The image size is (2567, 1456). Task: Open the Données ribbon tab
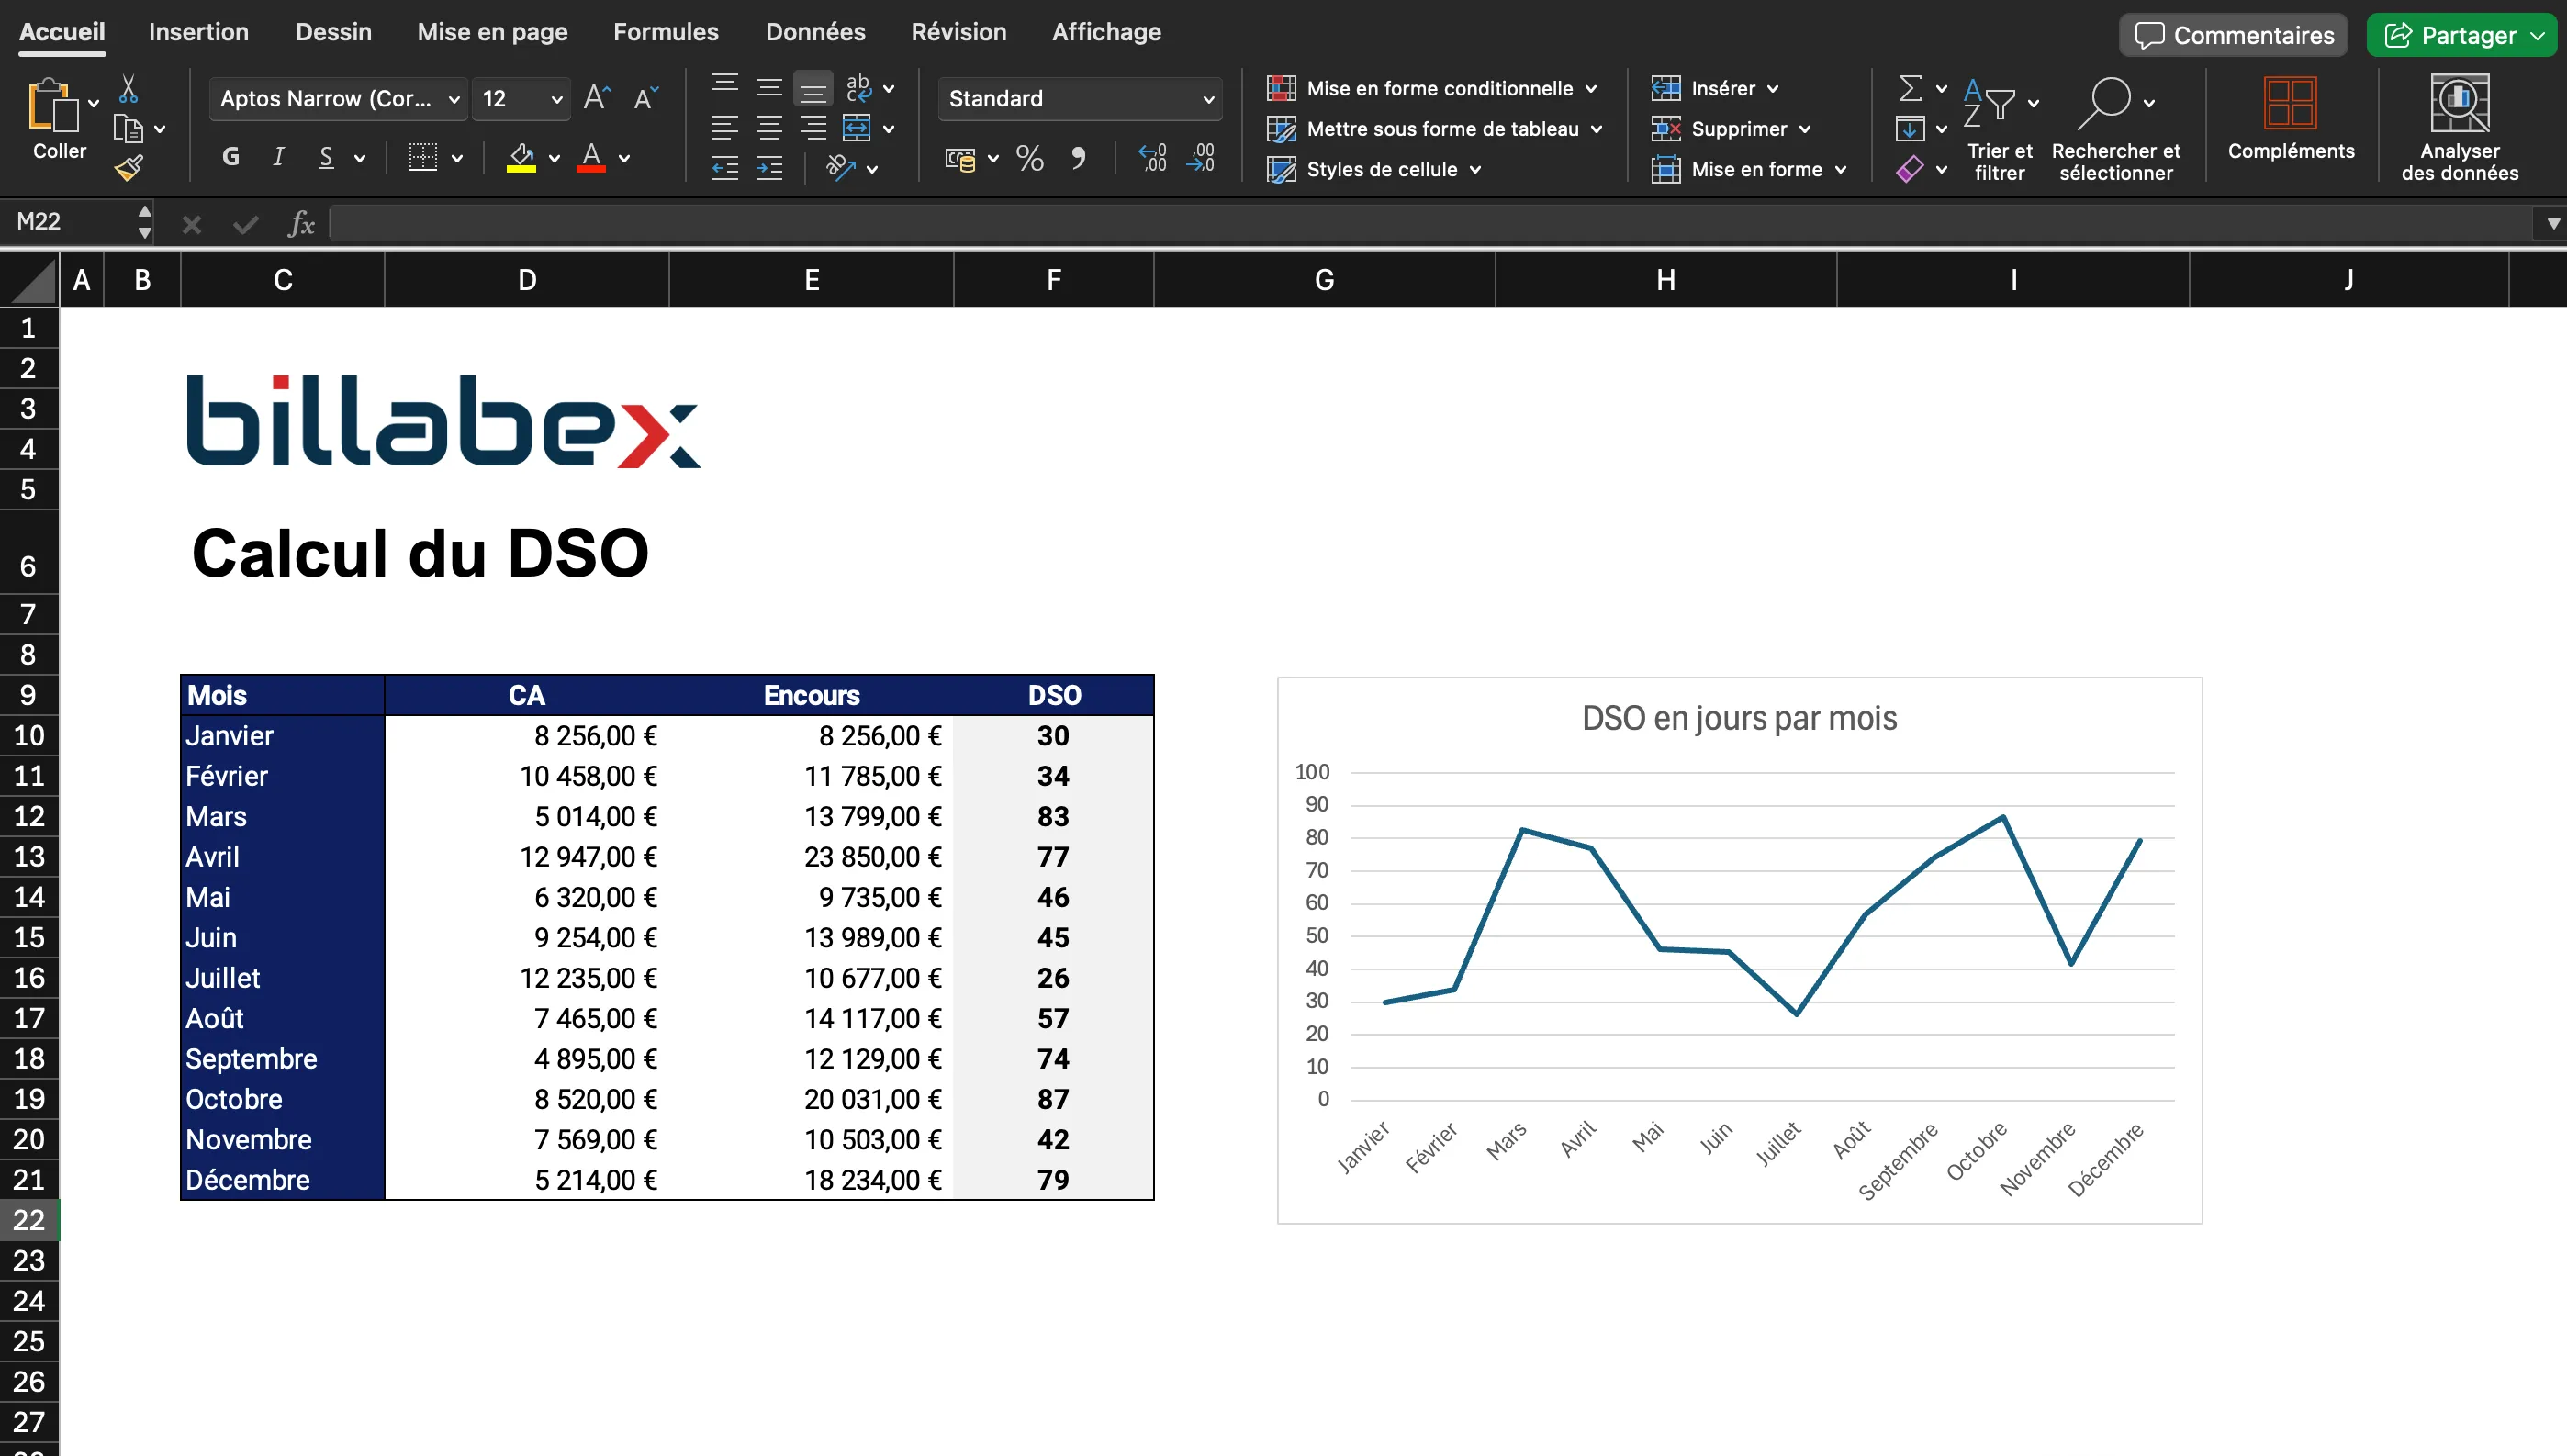pos(815,31)
